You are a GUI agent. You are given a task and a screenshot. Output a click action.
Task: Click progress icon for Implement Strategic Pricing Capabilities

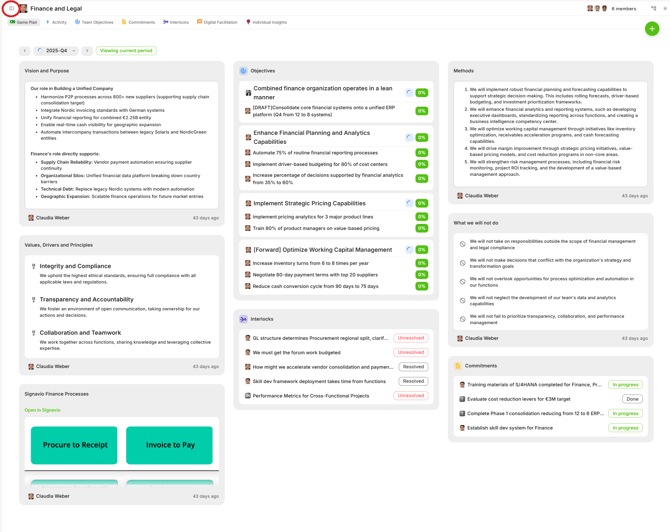pos(409,203)
